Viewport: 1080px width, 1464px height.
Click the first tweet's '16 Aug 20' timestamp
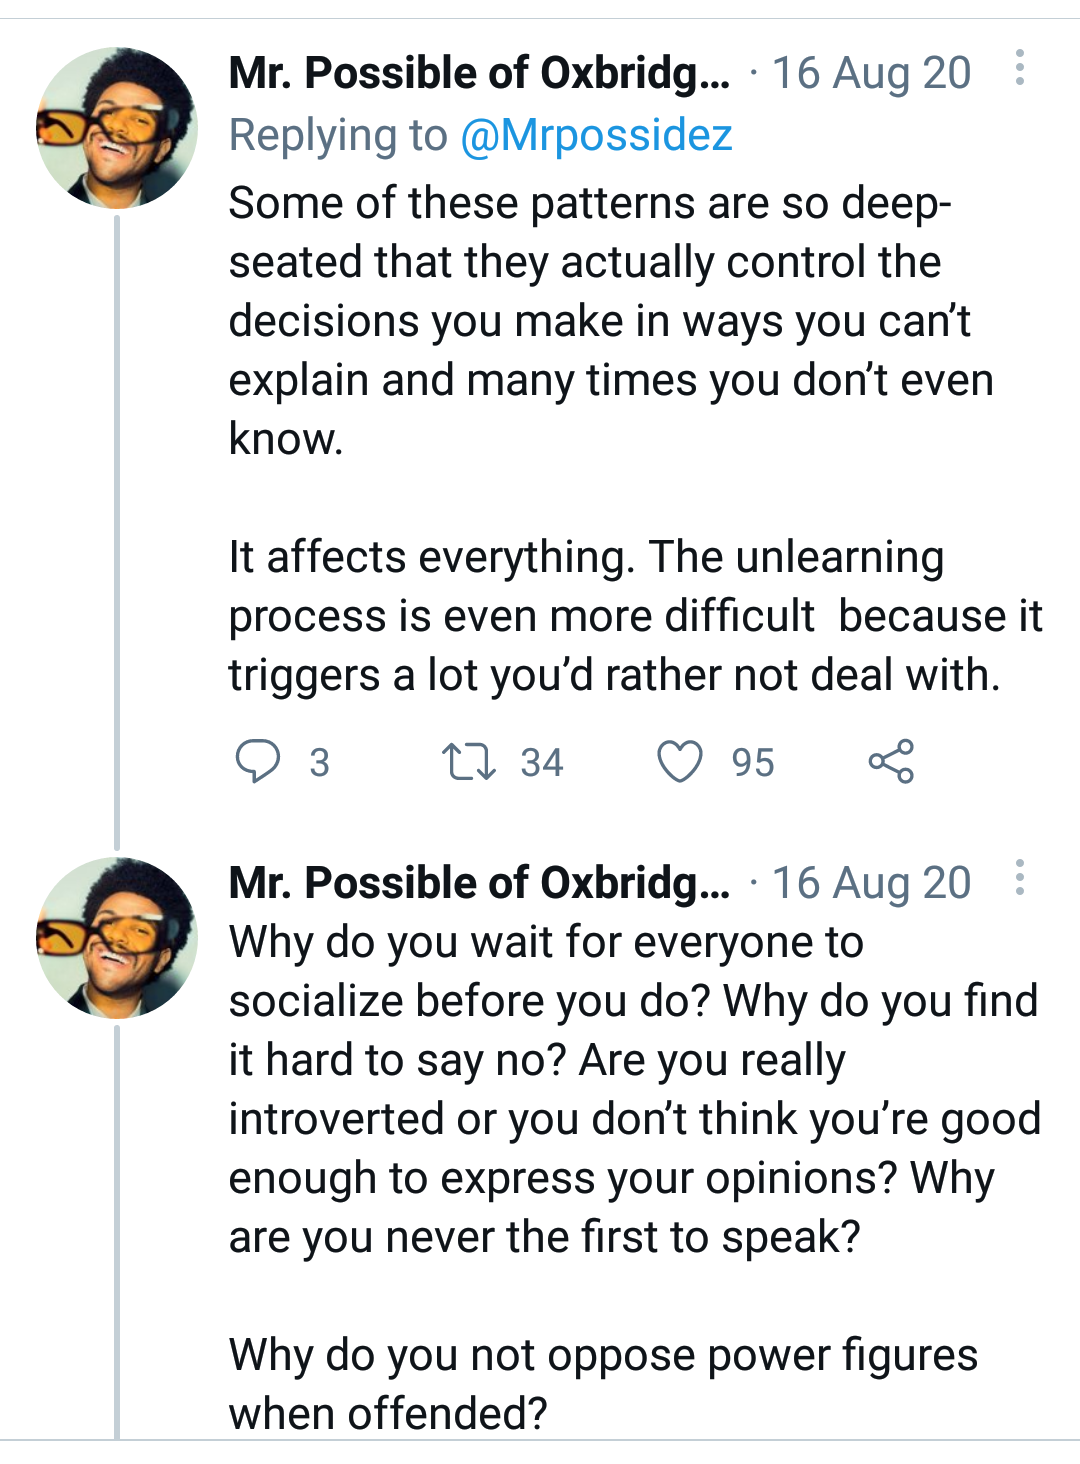coord(871,73)
